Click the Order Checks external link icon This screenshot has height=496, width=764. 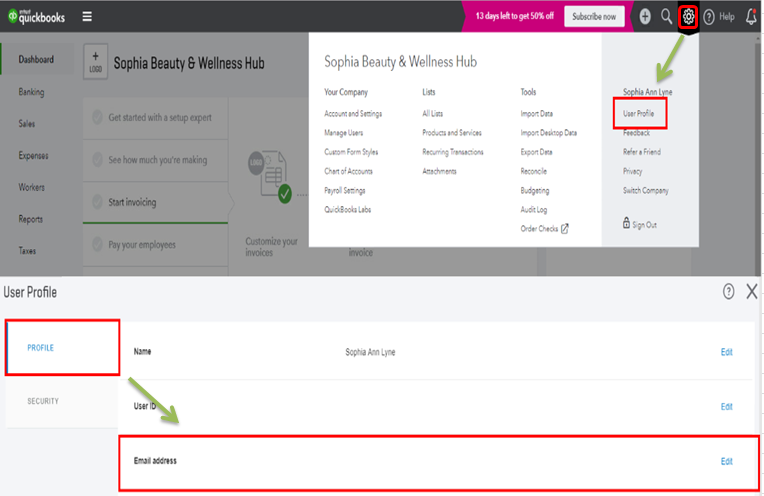pyautogui.click(x=565, y=229)
